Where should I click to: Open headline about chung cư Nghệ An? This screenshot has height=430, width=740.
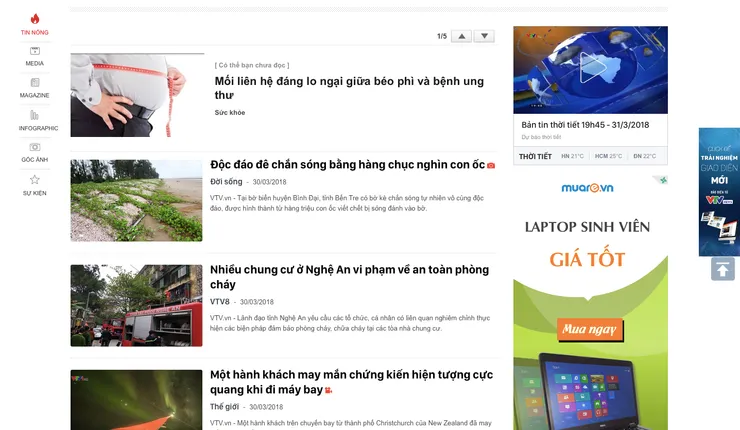(349, 277)
